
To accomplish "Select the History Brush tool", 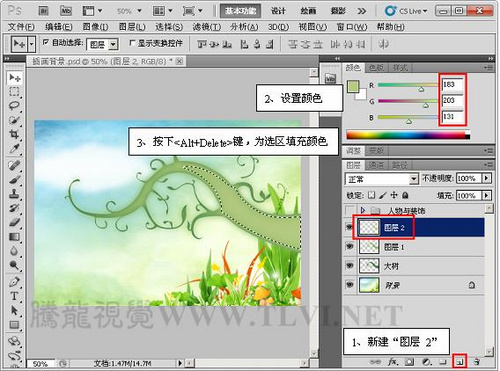I will (15, 208).
